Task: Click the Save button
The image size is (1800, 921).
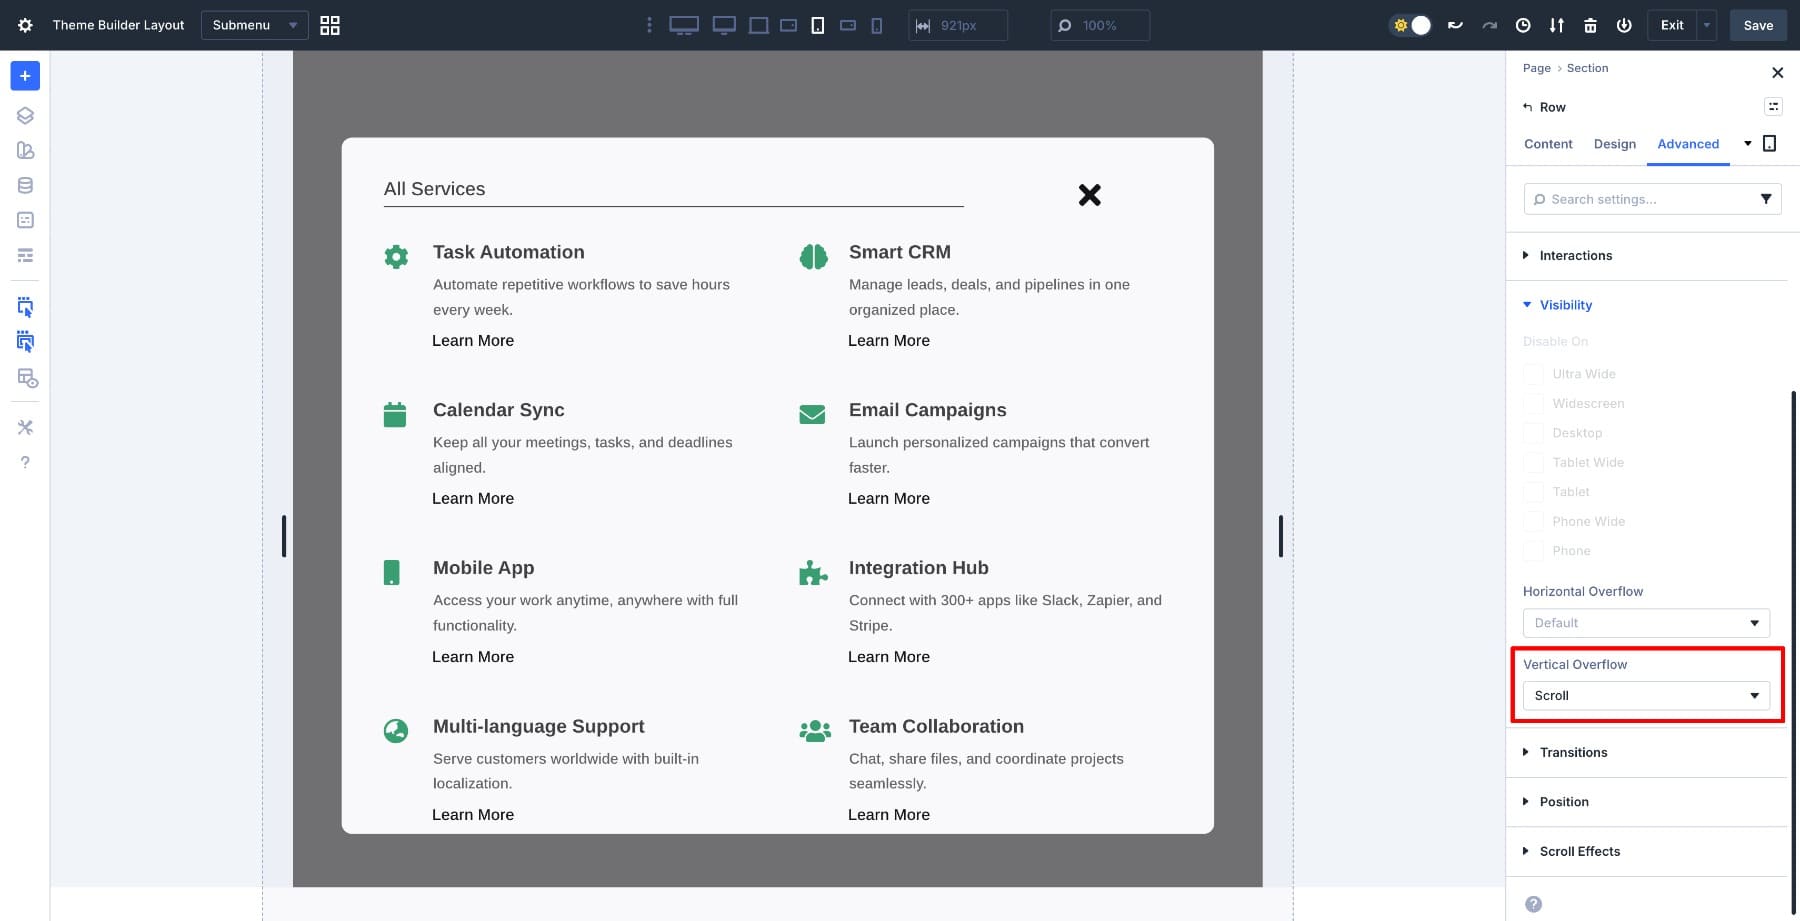Action: coord(1757,25)
